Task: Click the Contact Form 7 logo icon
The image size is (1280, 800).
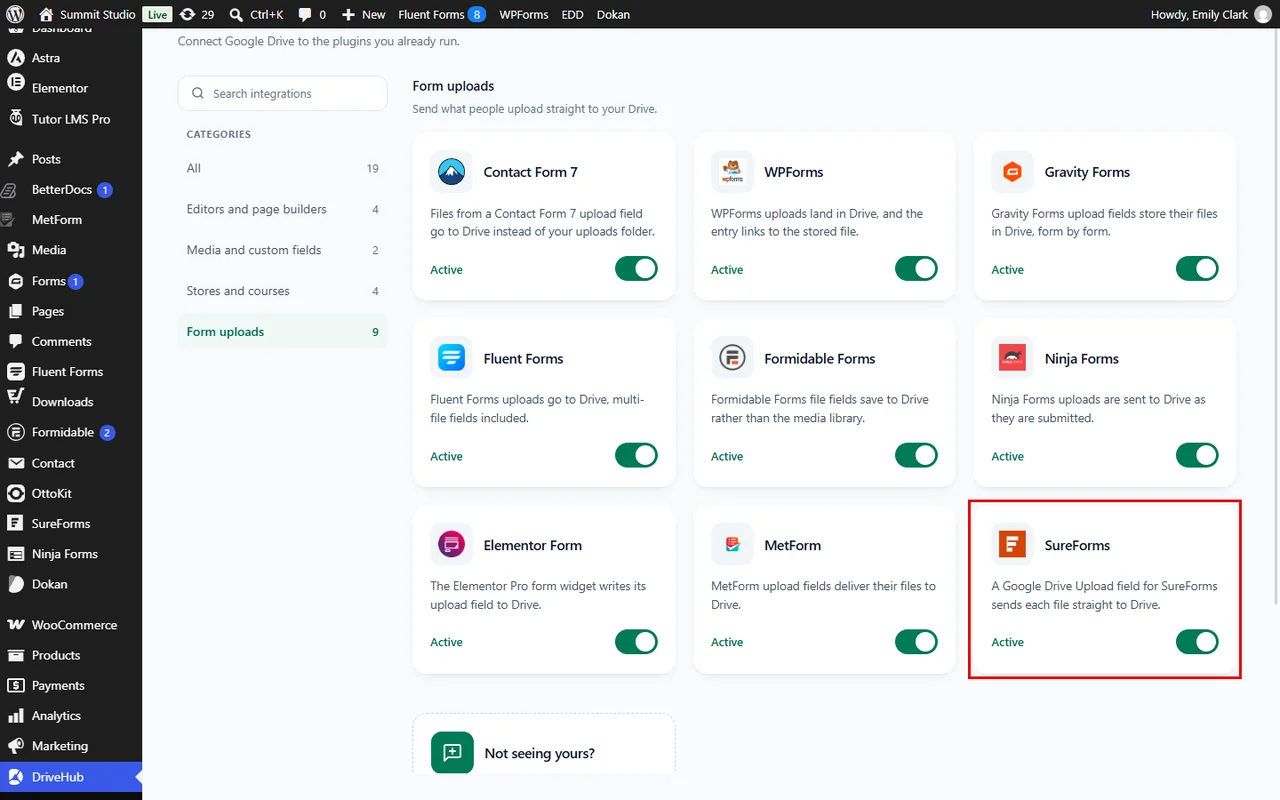Action: 452,172
